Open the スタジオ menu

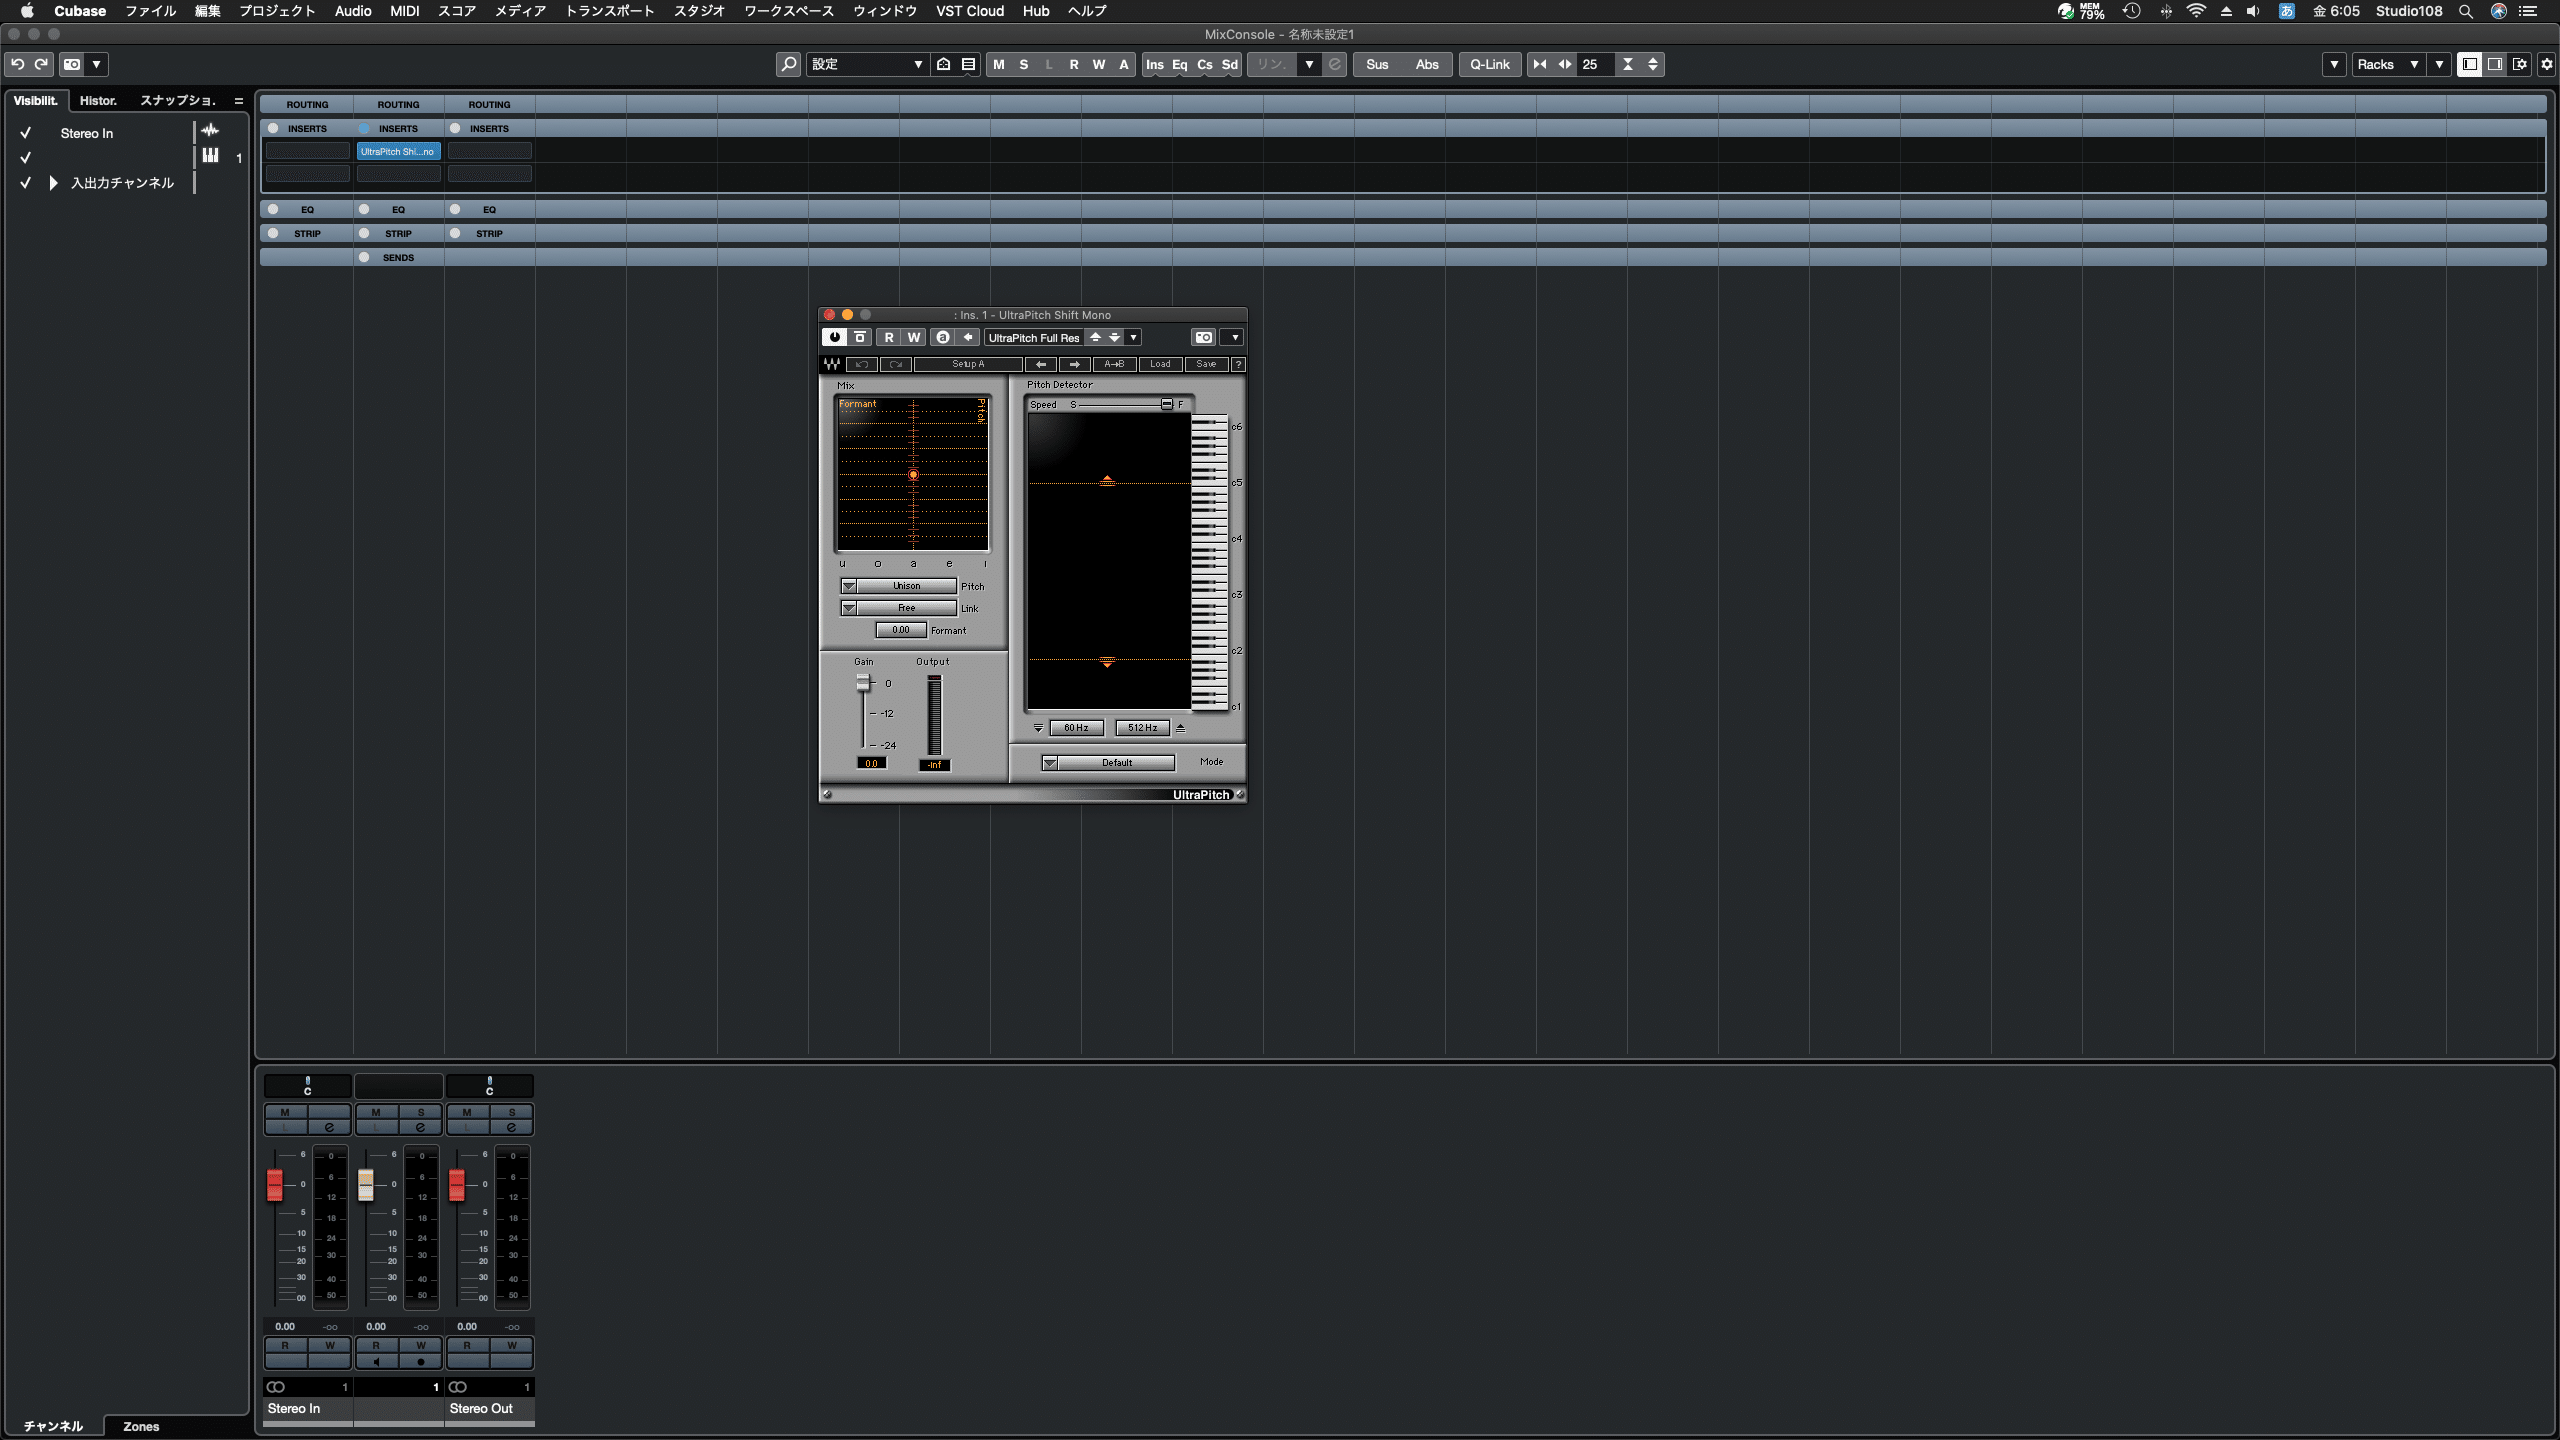click(x=699, y=11)
